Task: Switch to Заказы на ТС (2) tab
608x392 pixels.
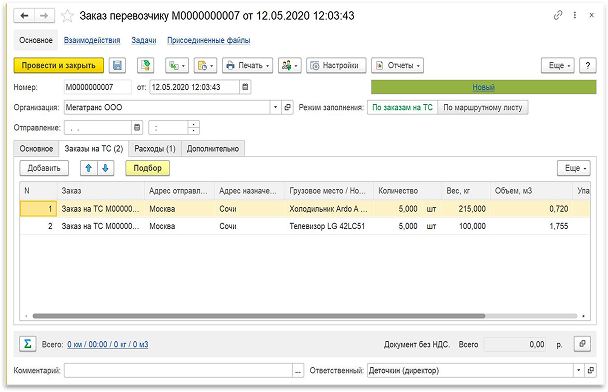Action: (93, 149)
